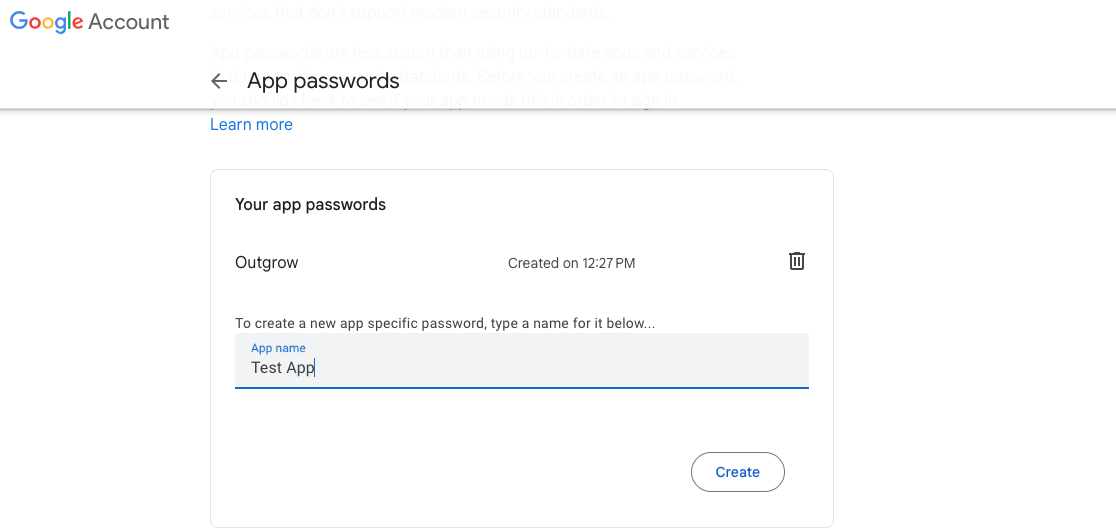Click the typed "Test App" text
The height and width of the screenshot is (530, 1116).
point(282,368)
